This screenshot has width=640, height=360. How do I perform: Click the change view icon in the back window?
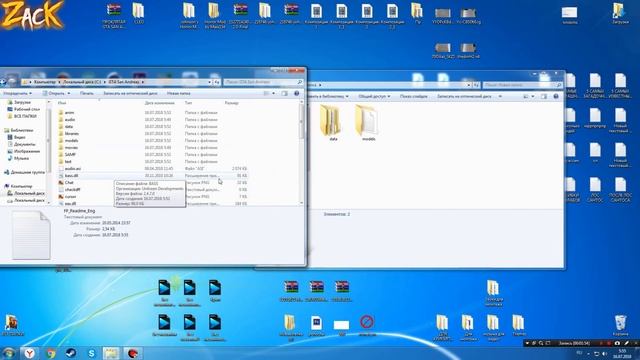point(526,96)
